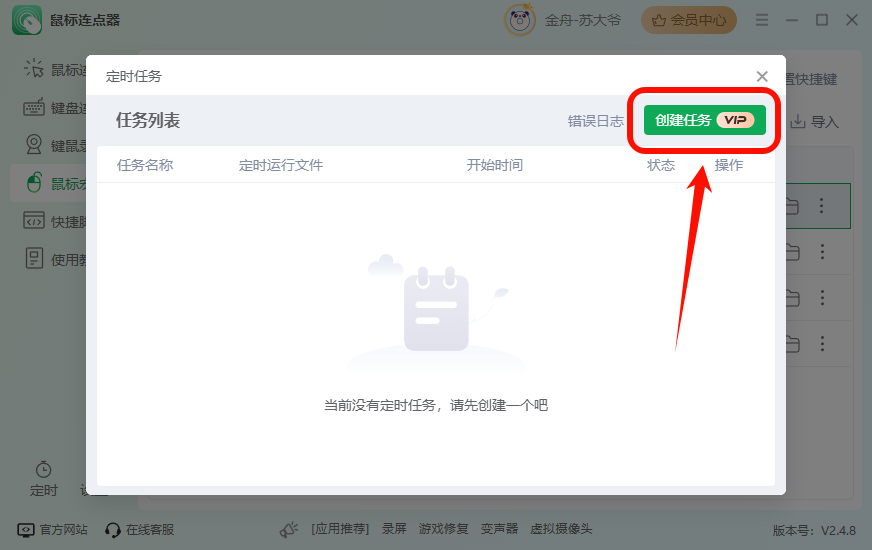Minimize the 鼠标连点器 window
This screenshot has height=550, width=872.
click(792, 21)
